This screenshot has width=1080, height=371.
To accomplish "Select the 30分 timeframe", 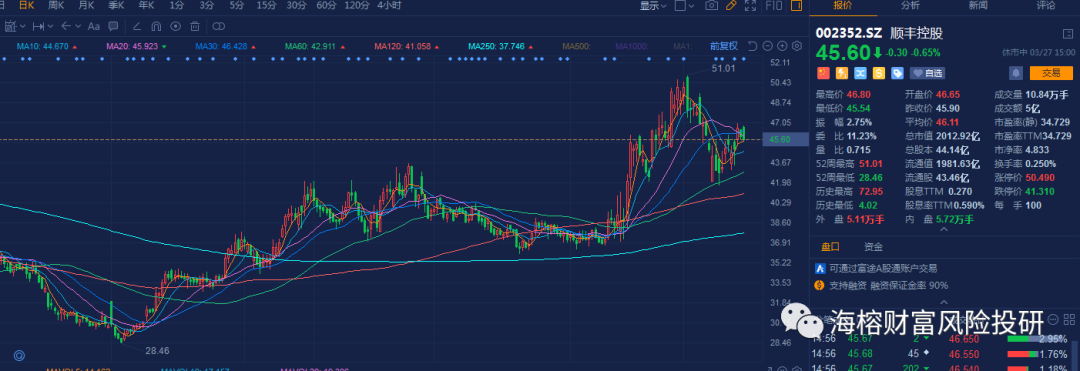I will [296, 6].
